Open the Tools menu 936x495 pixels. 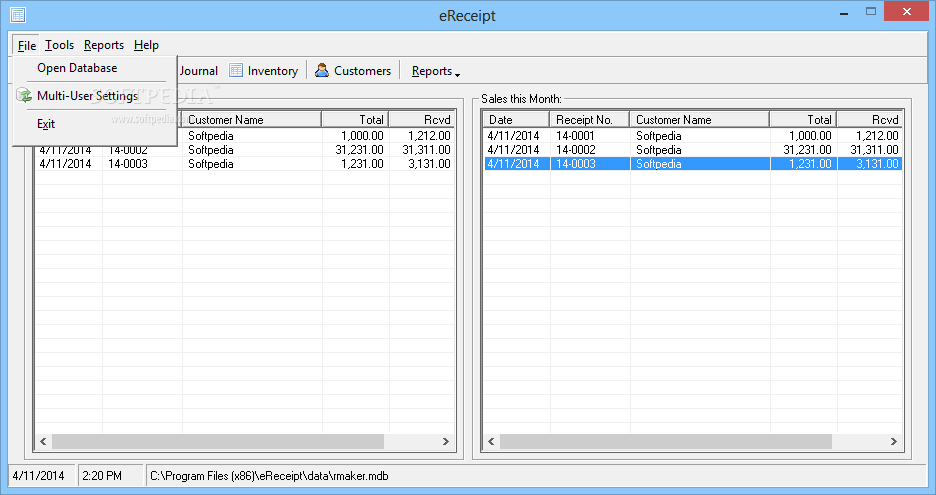[x=59, y=45]
